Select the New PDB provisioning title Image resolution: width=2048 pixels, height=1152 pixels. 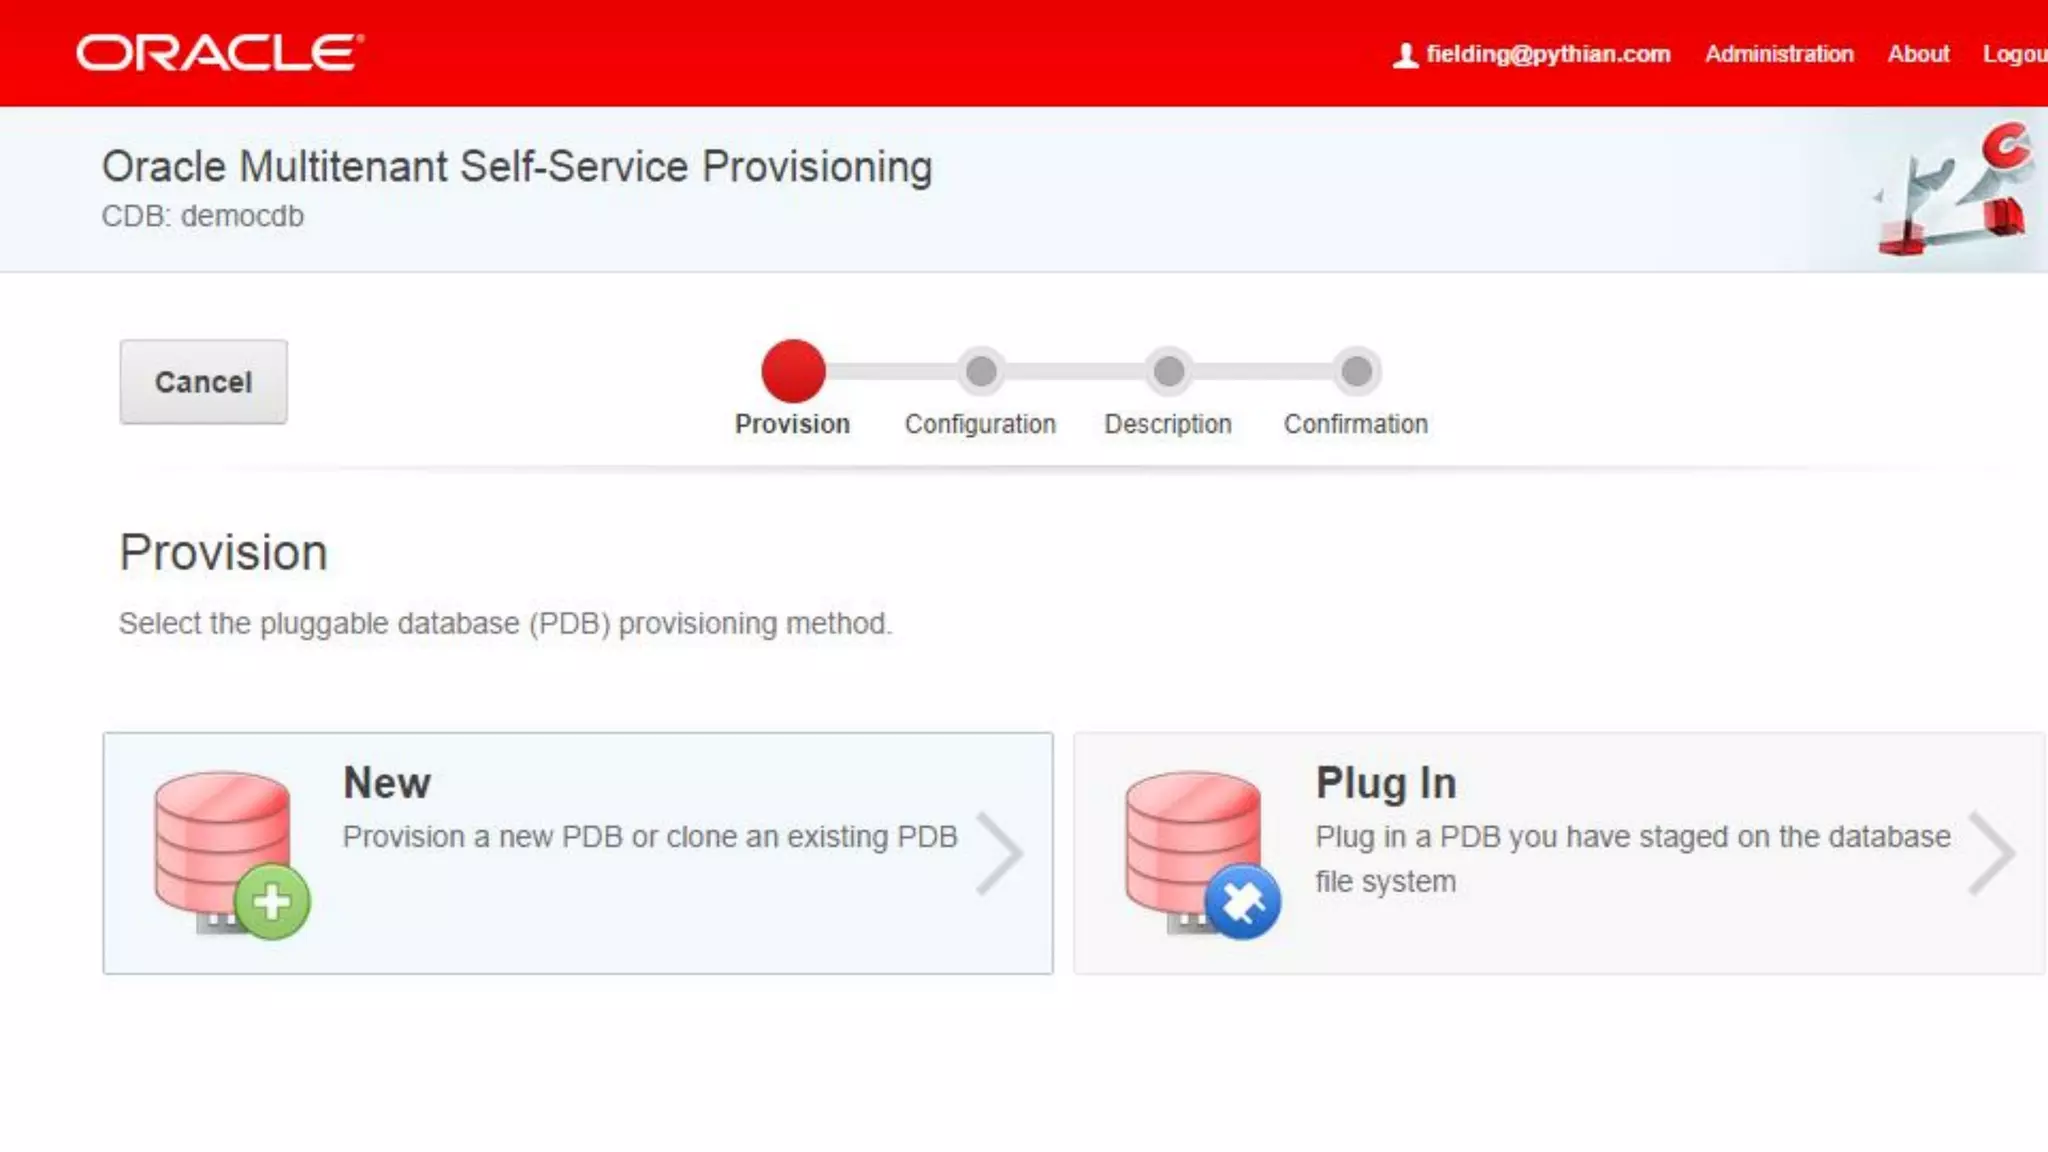pos(387,783)
